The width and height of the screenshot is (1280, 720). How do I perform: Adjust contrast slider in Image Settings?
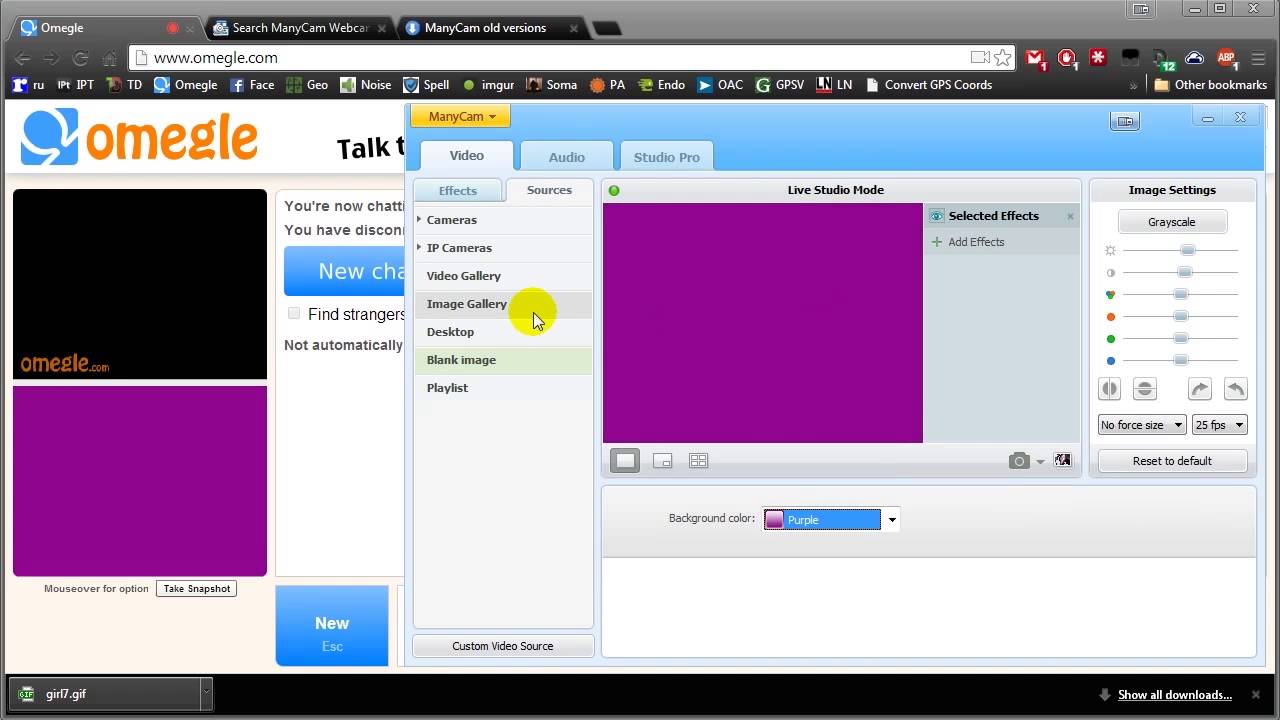(1184, 272)
